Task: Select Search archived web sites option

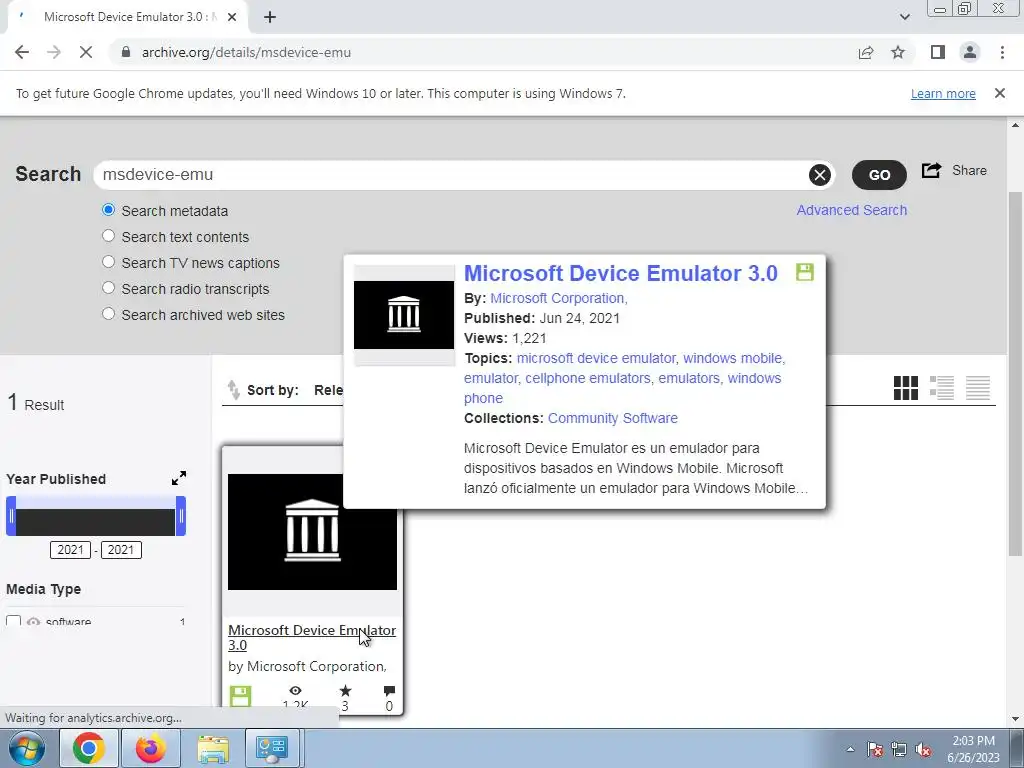Action: (x=108, y=313)
